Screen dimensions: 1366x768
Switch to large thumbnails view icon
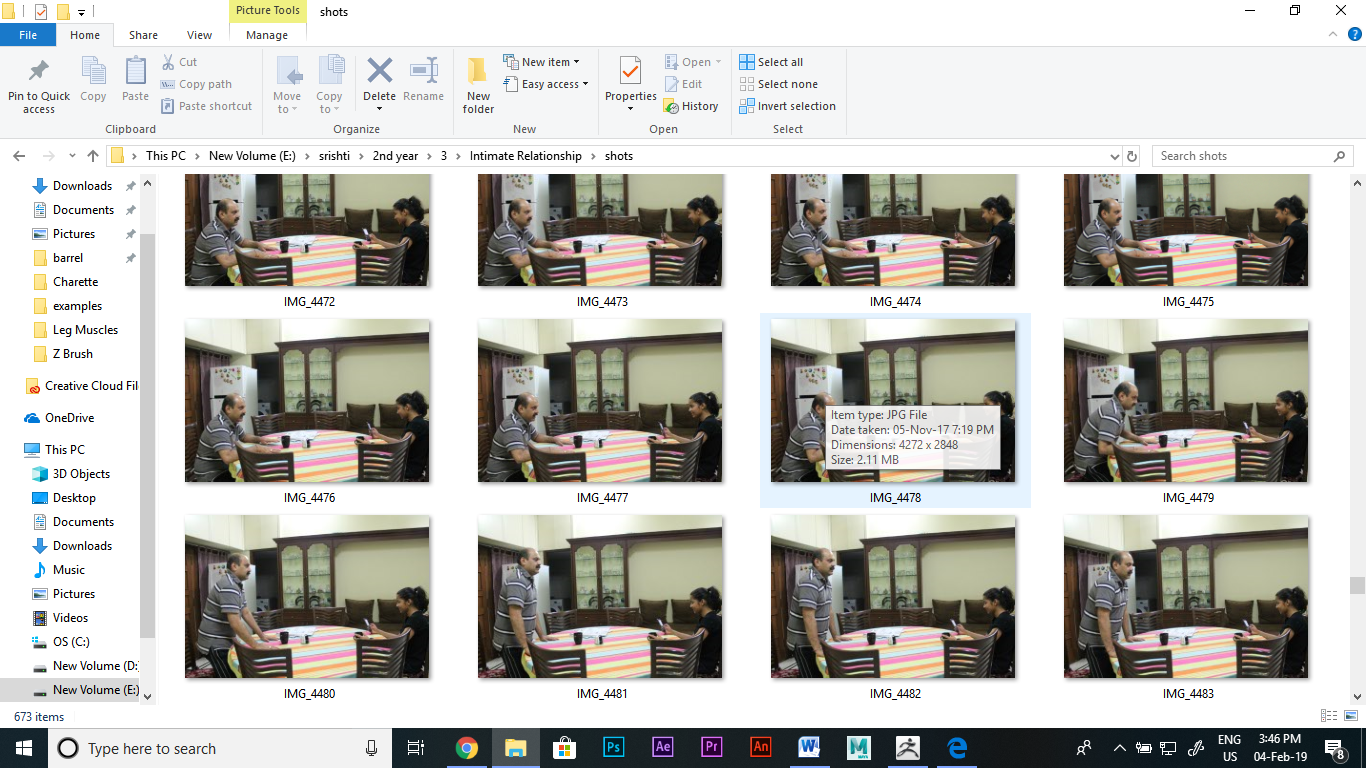1350,716
